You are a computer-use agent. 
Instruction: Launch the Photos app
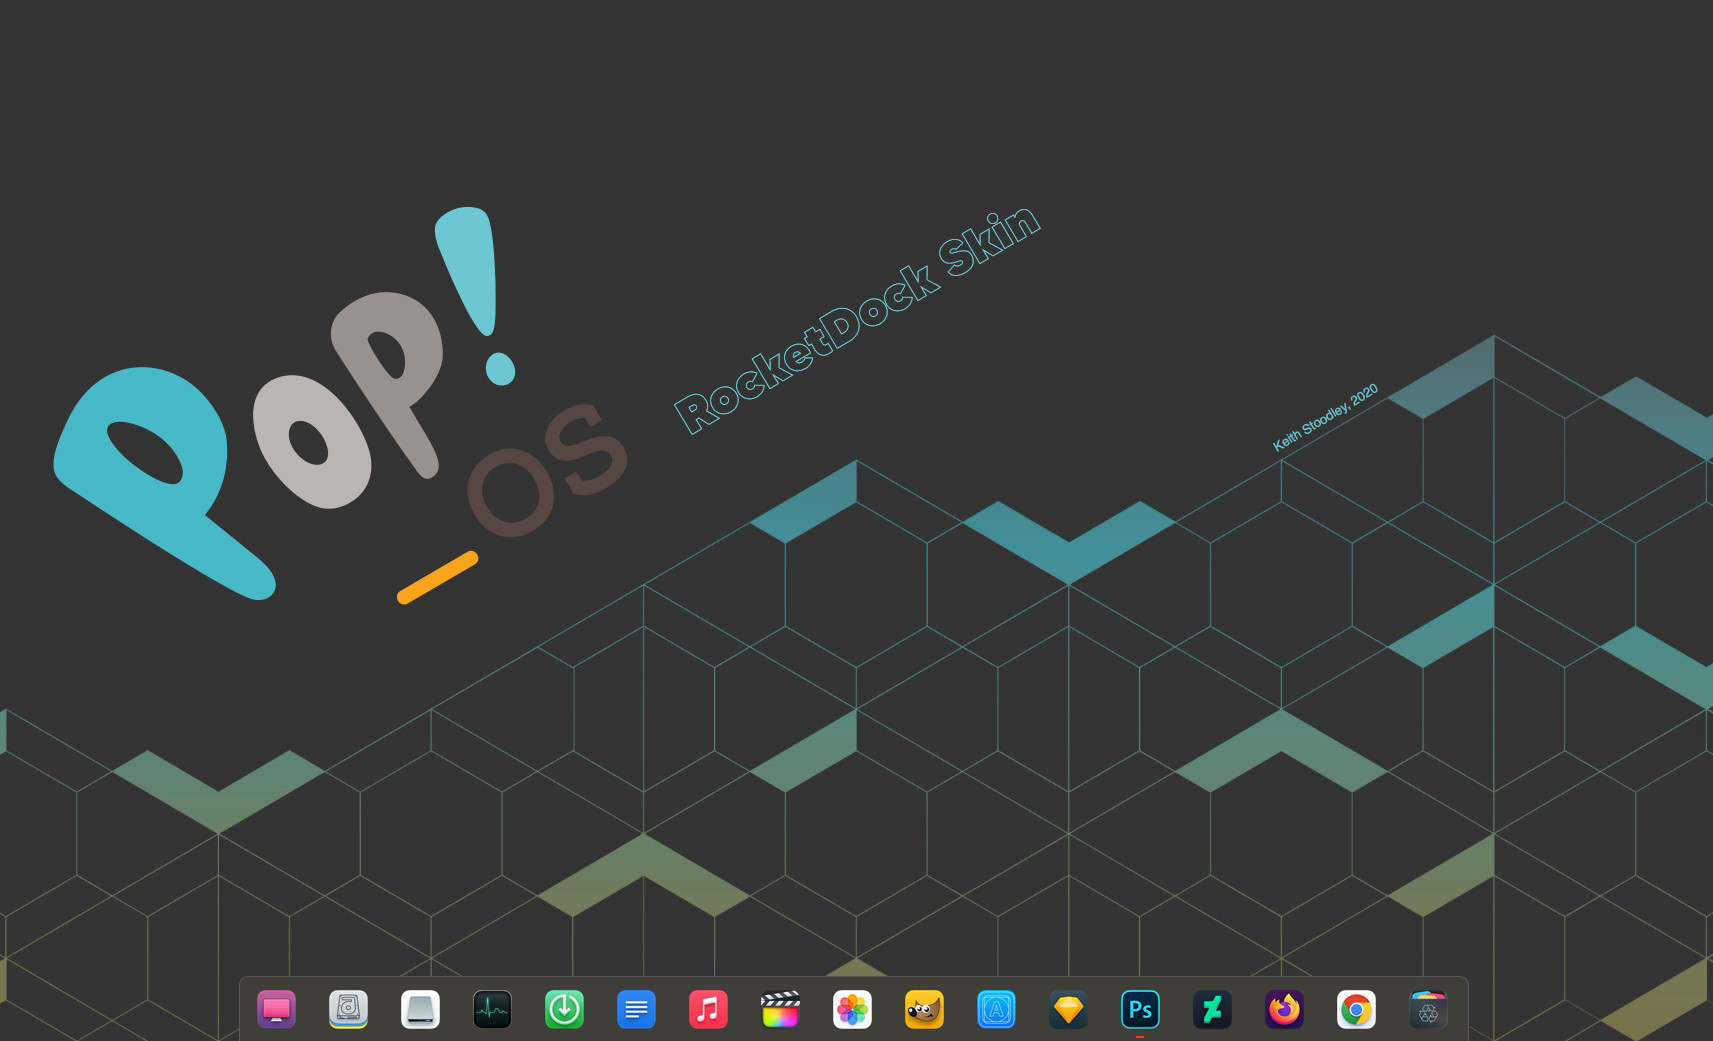click(852, 1010)
